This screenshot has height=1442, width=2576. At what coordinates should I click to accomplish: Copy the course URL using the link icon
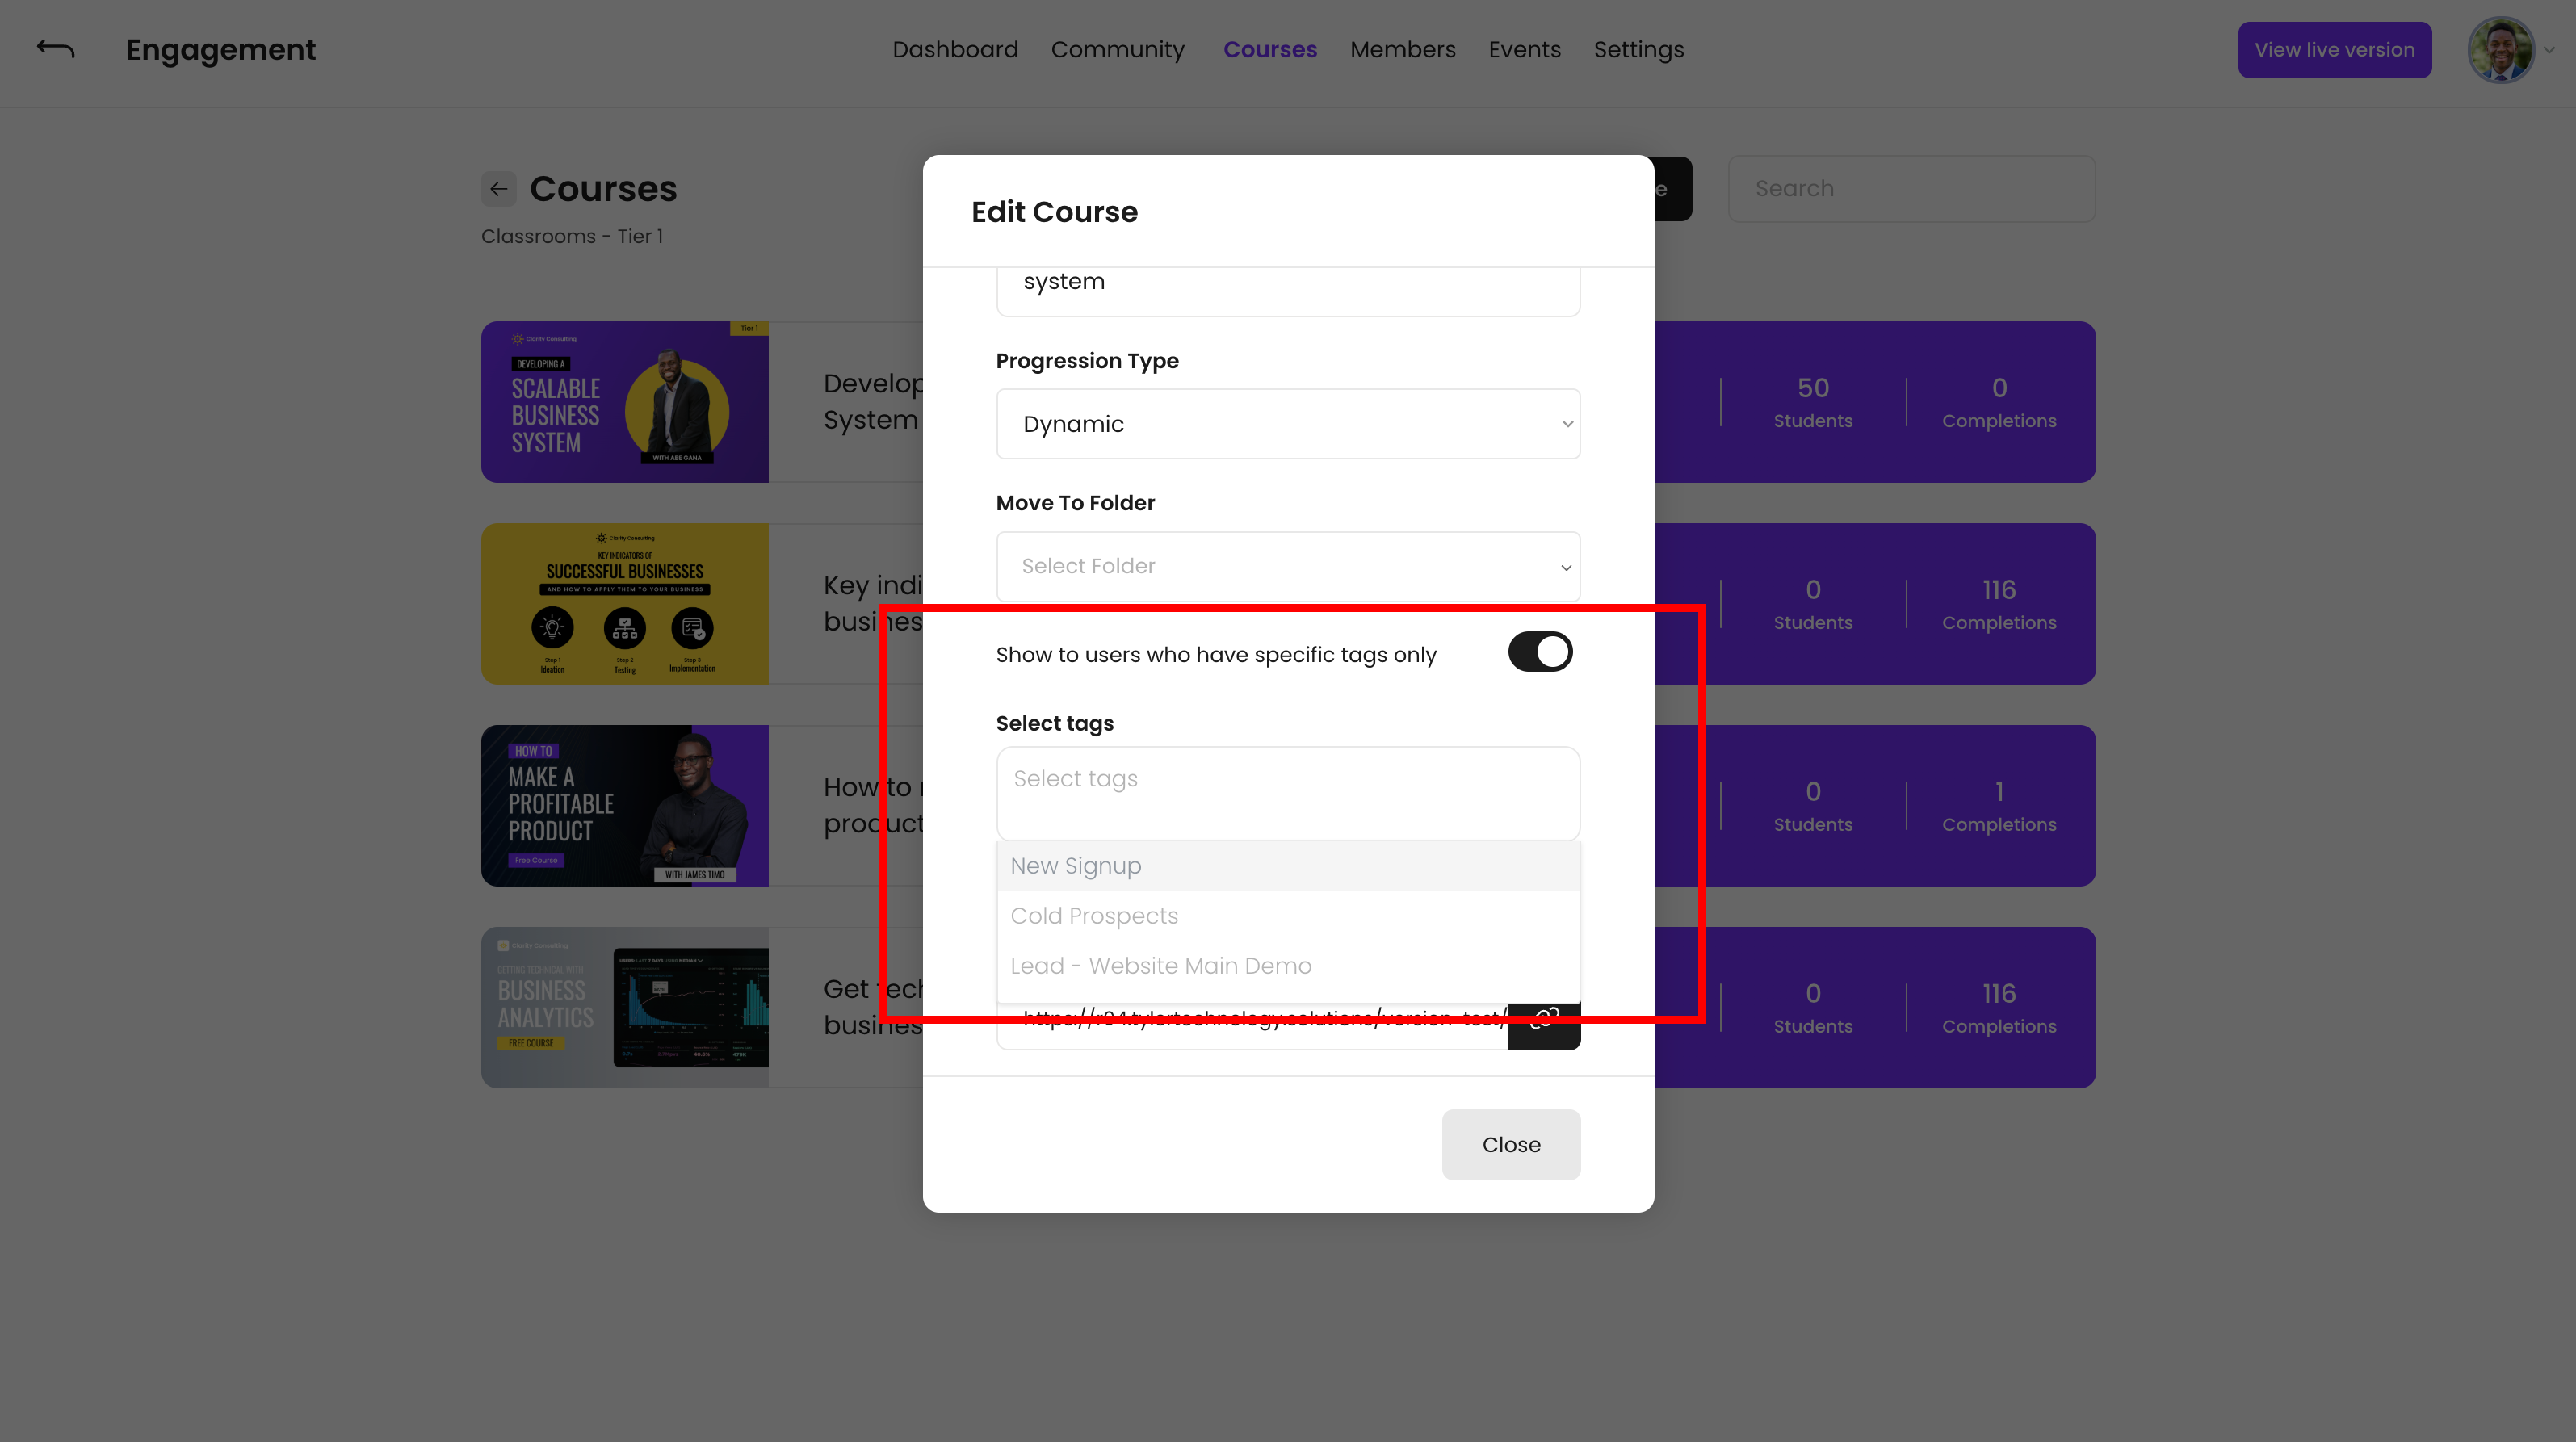[x=1544, y=1020]
